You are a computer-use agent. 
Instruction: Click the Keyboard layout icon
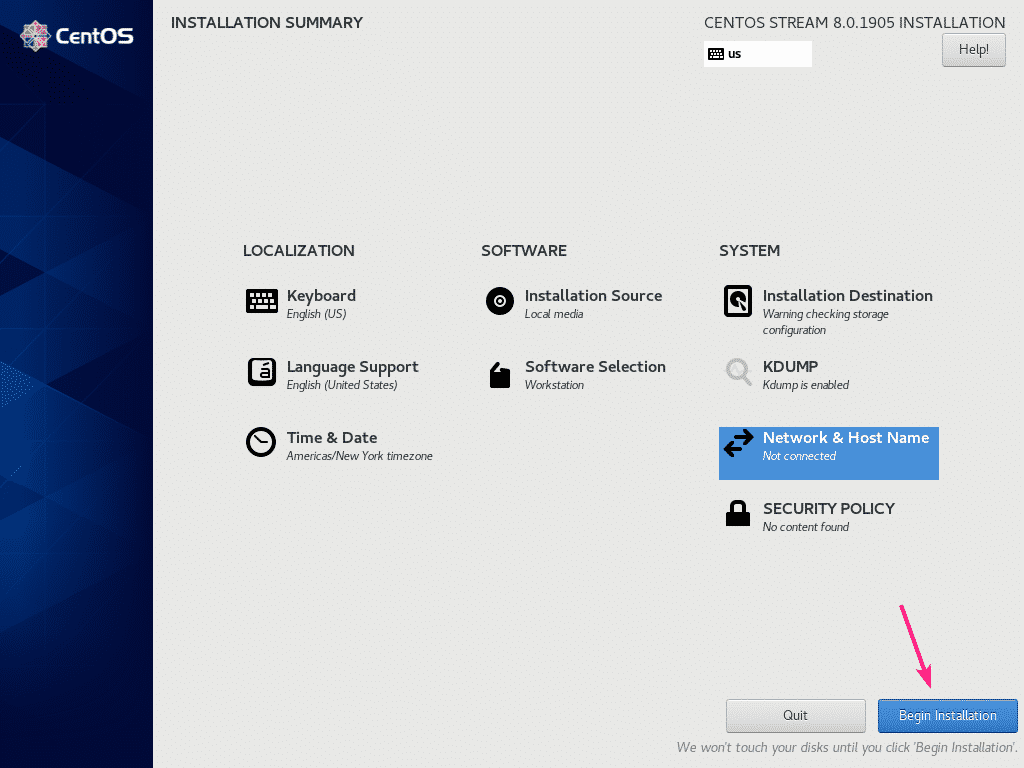[x=261, y=301]
